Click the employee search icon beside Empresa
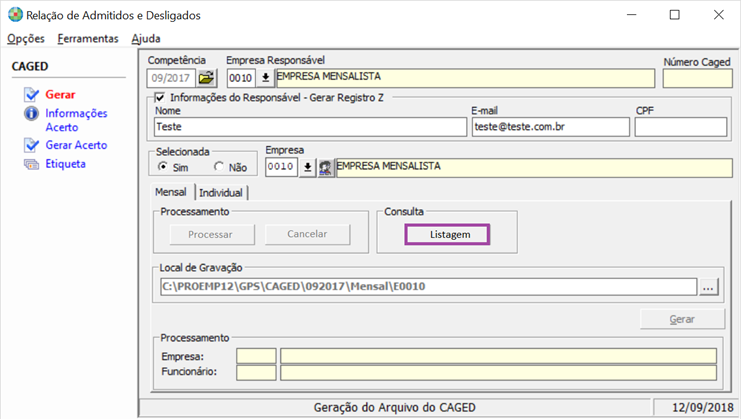Image resolution: width=741 pixels, height=419 pixels. pos(325,168)
